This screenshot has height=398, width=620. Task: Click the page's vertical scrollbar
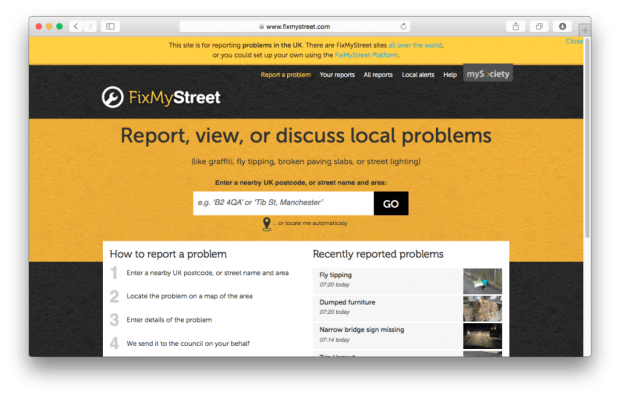(x=587, y=138)
